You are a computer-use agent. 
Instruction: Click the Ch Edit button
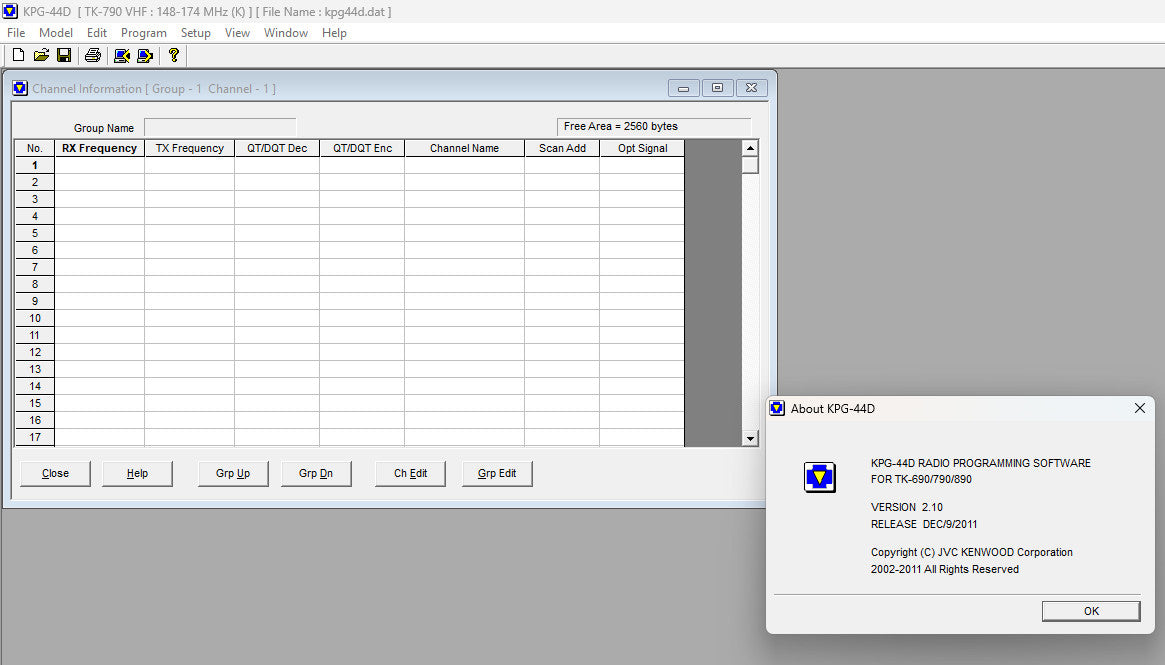(410, 473)
